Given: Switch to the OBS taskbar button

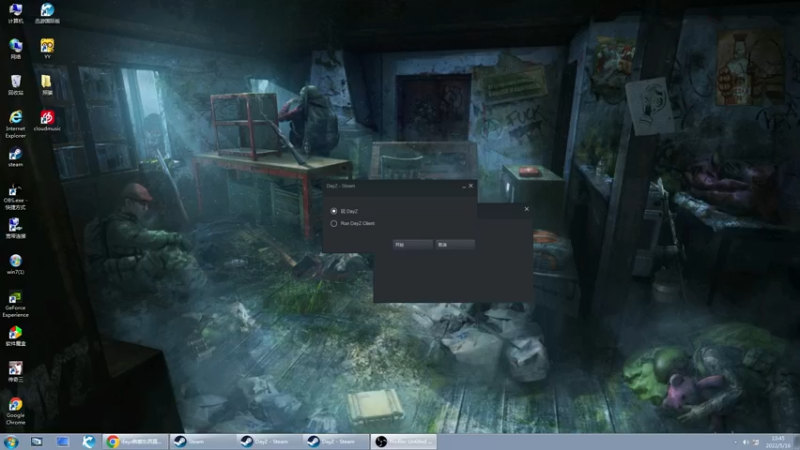Looking at the screenshot, I should click(x=403, y=441).
